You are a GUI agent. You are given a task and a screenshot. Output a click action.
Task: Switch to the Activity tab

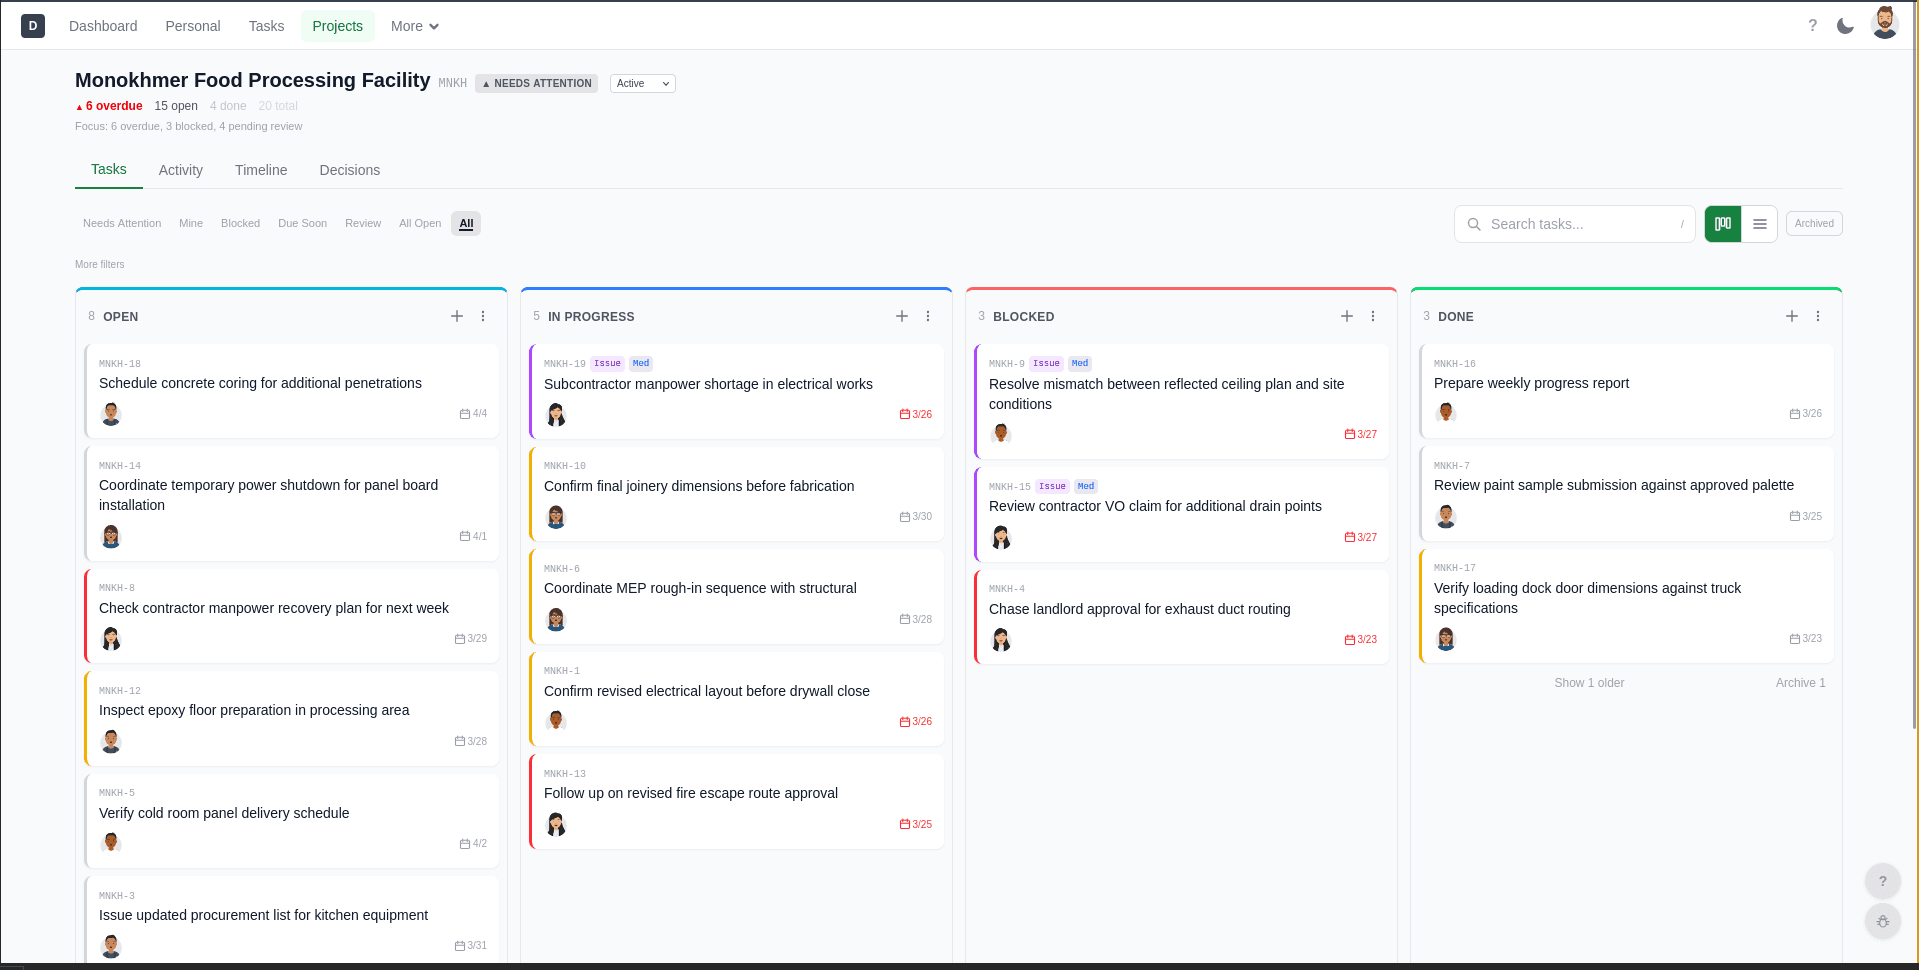180,170
